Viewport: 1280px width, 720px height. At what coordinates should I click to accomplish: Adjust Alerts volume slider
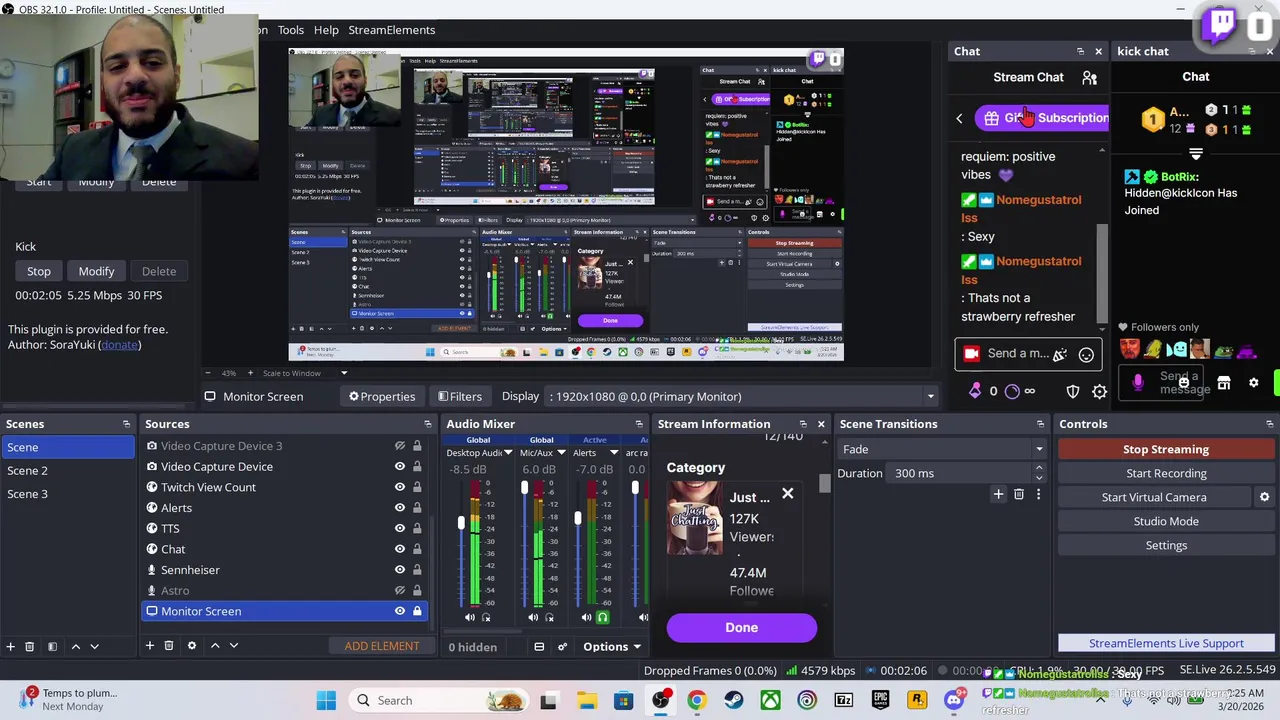pos(577,518)
